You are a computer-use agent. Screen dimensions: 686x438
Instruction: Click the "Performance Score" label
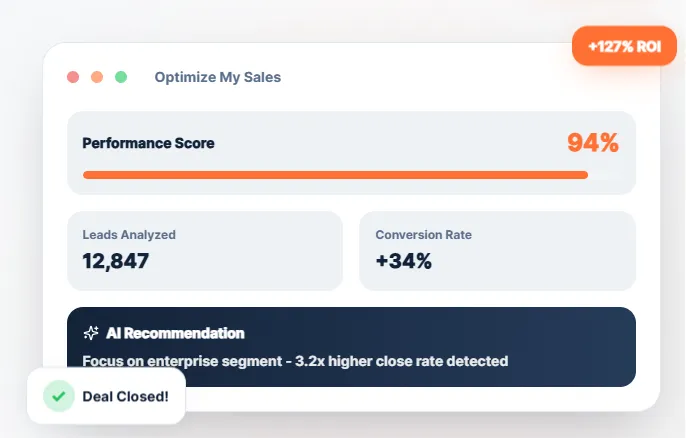(x=148, y=143)
